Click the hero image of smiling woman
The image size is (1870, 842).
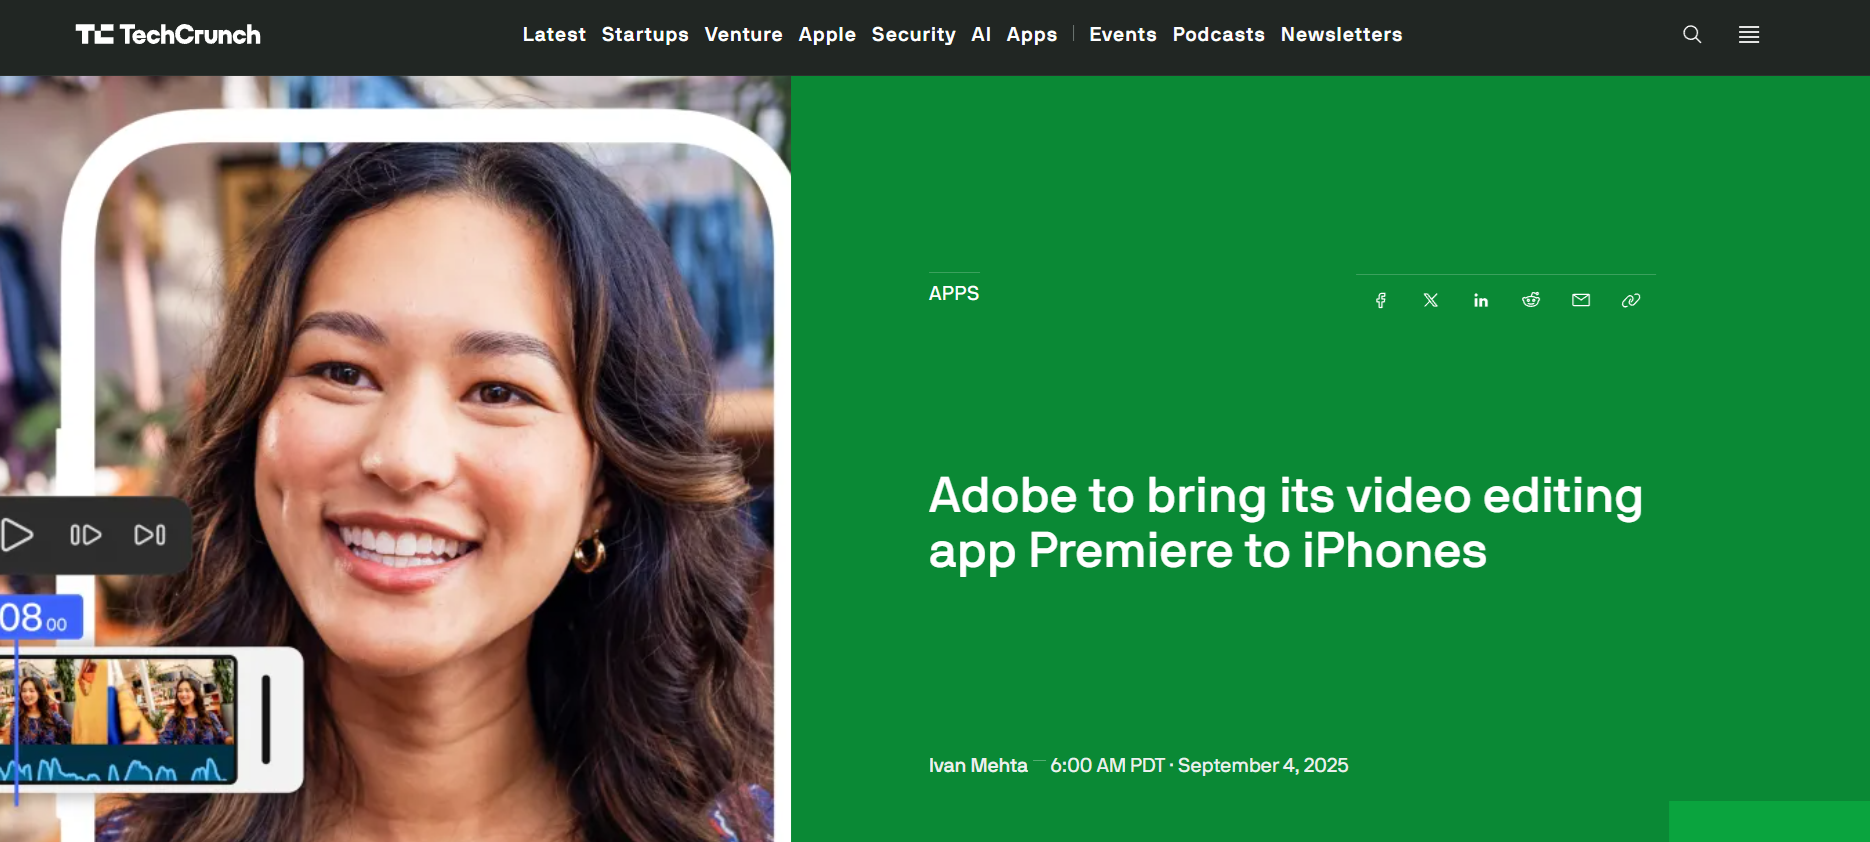[395, 459]
